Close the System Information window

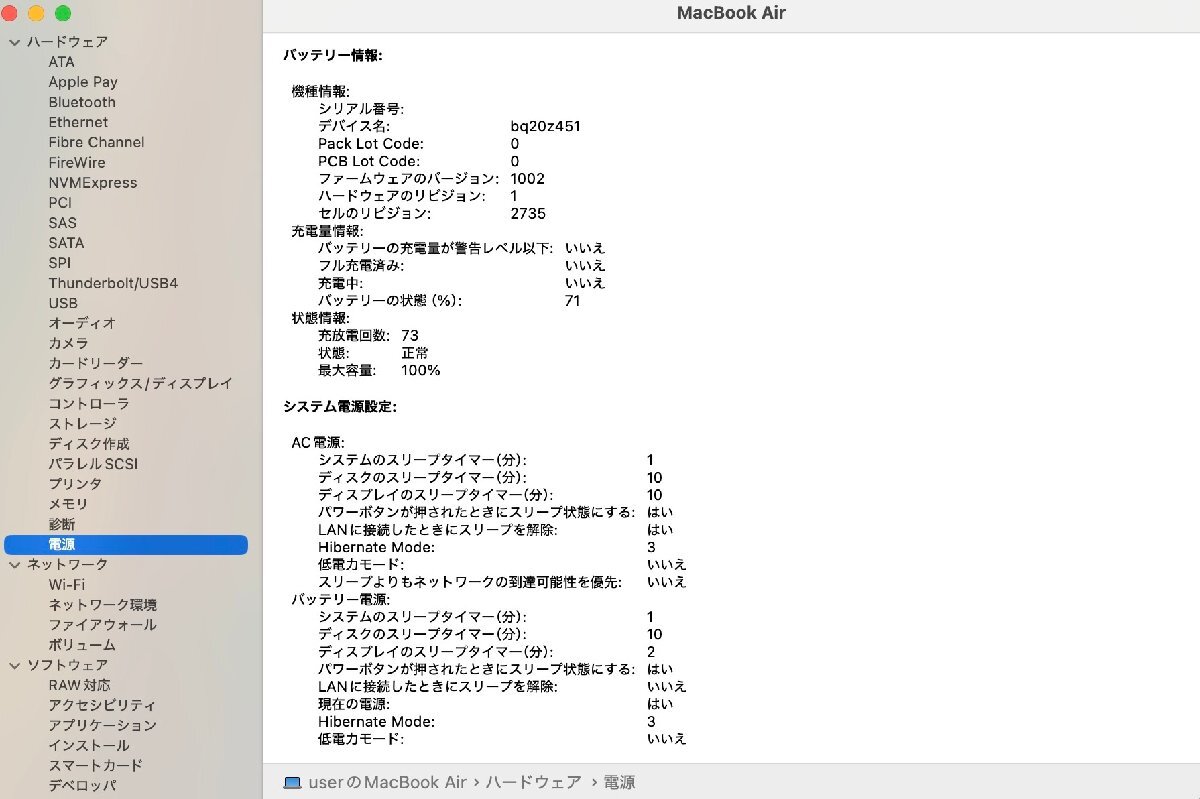[8, 13]
